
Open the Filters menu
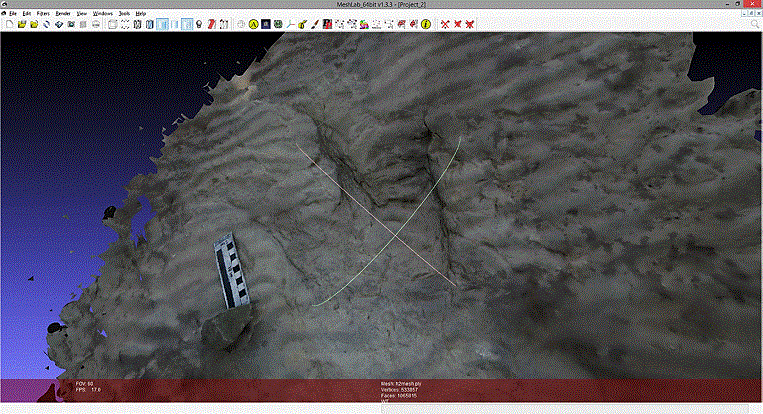coord(43,13)
